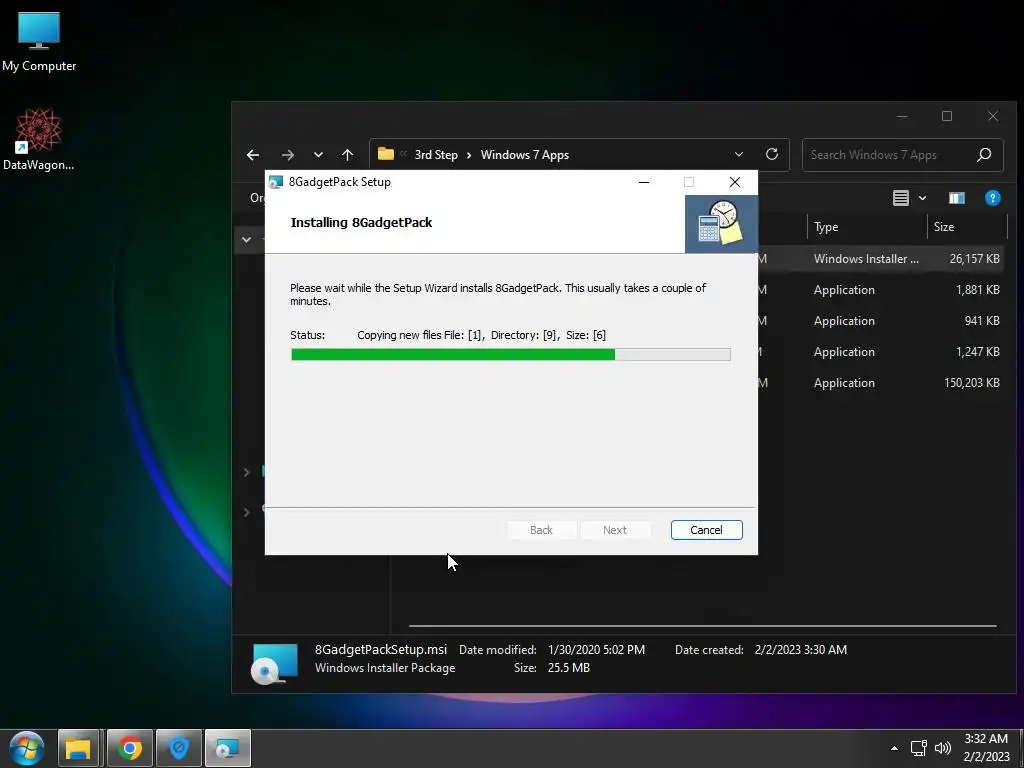Click the 8GadgetPackSetup.msi details pane thumbnail
This screenshot has height=768, width=1024.
click(274, 663)
